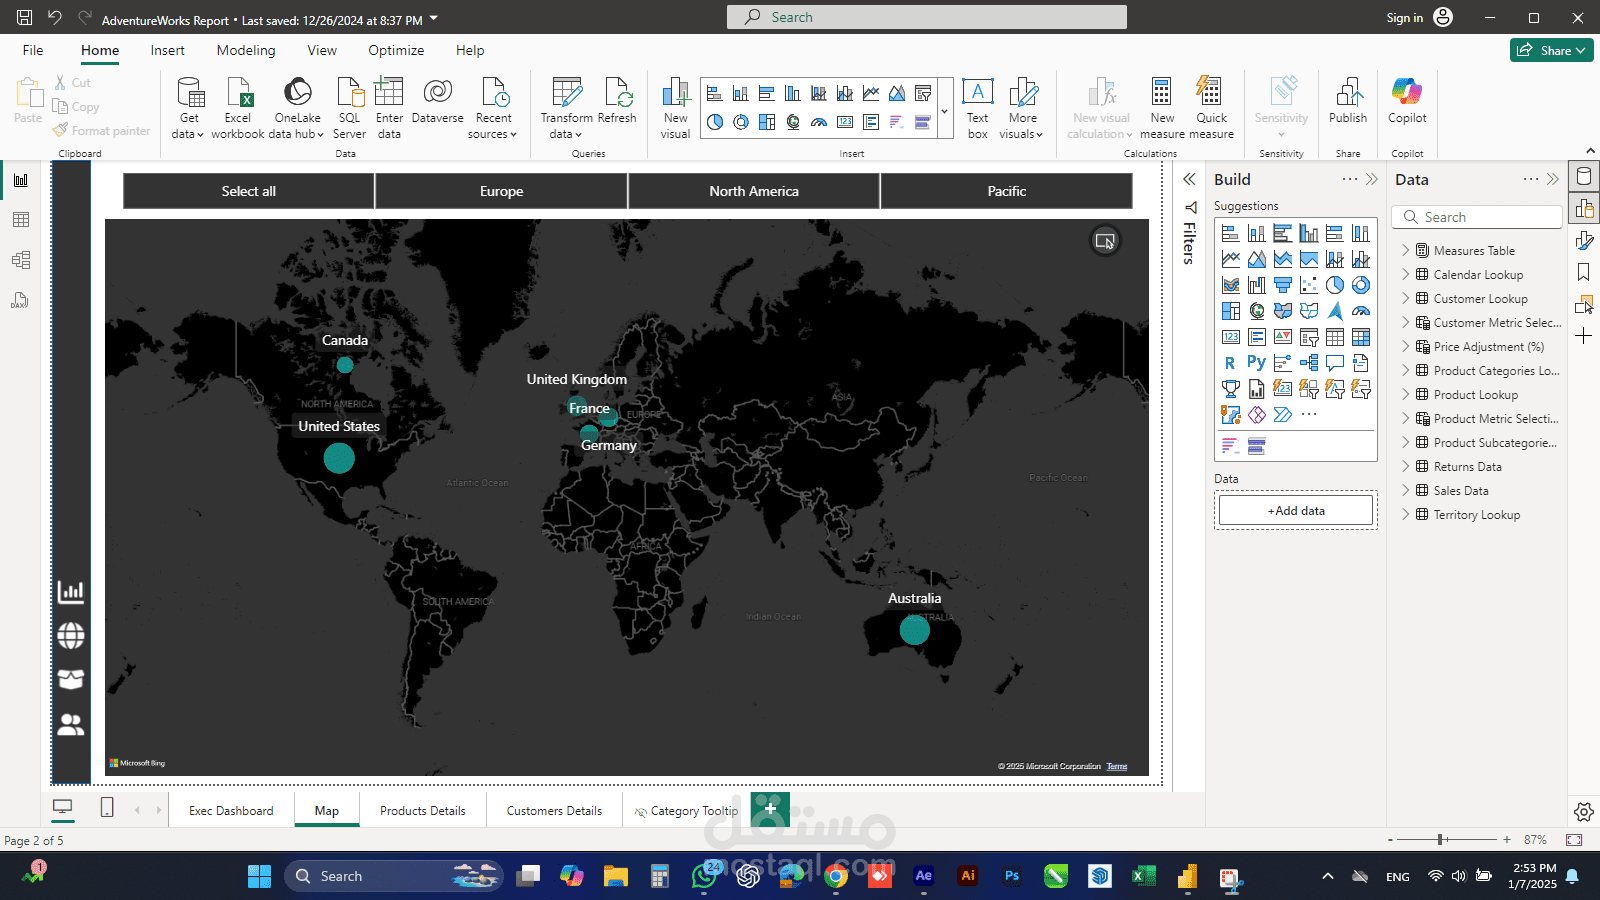
Task: Go to Exec Dashboard page tab
Action: coord(231,810)
